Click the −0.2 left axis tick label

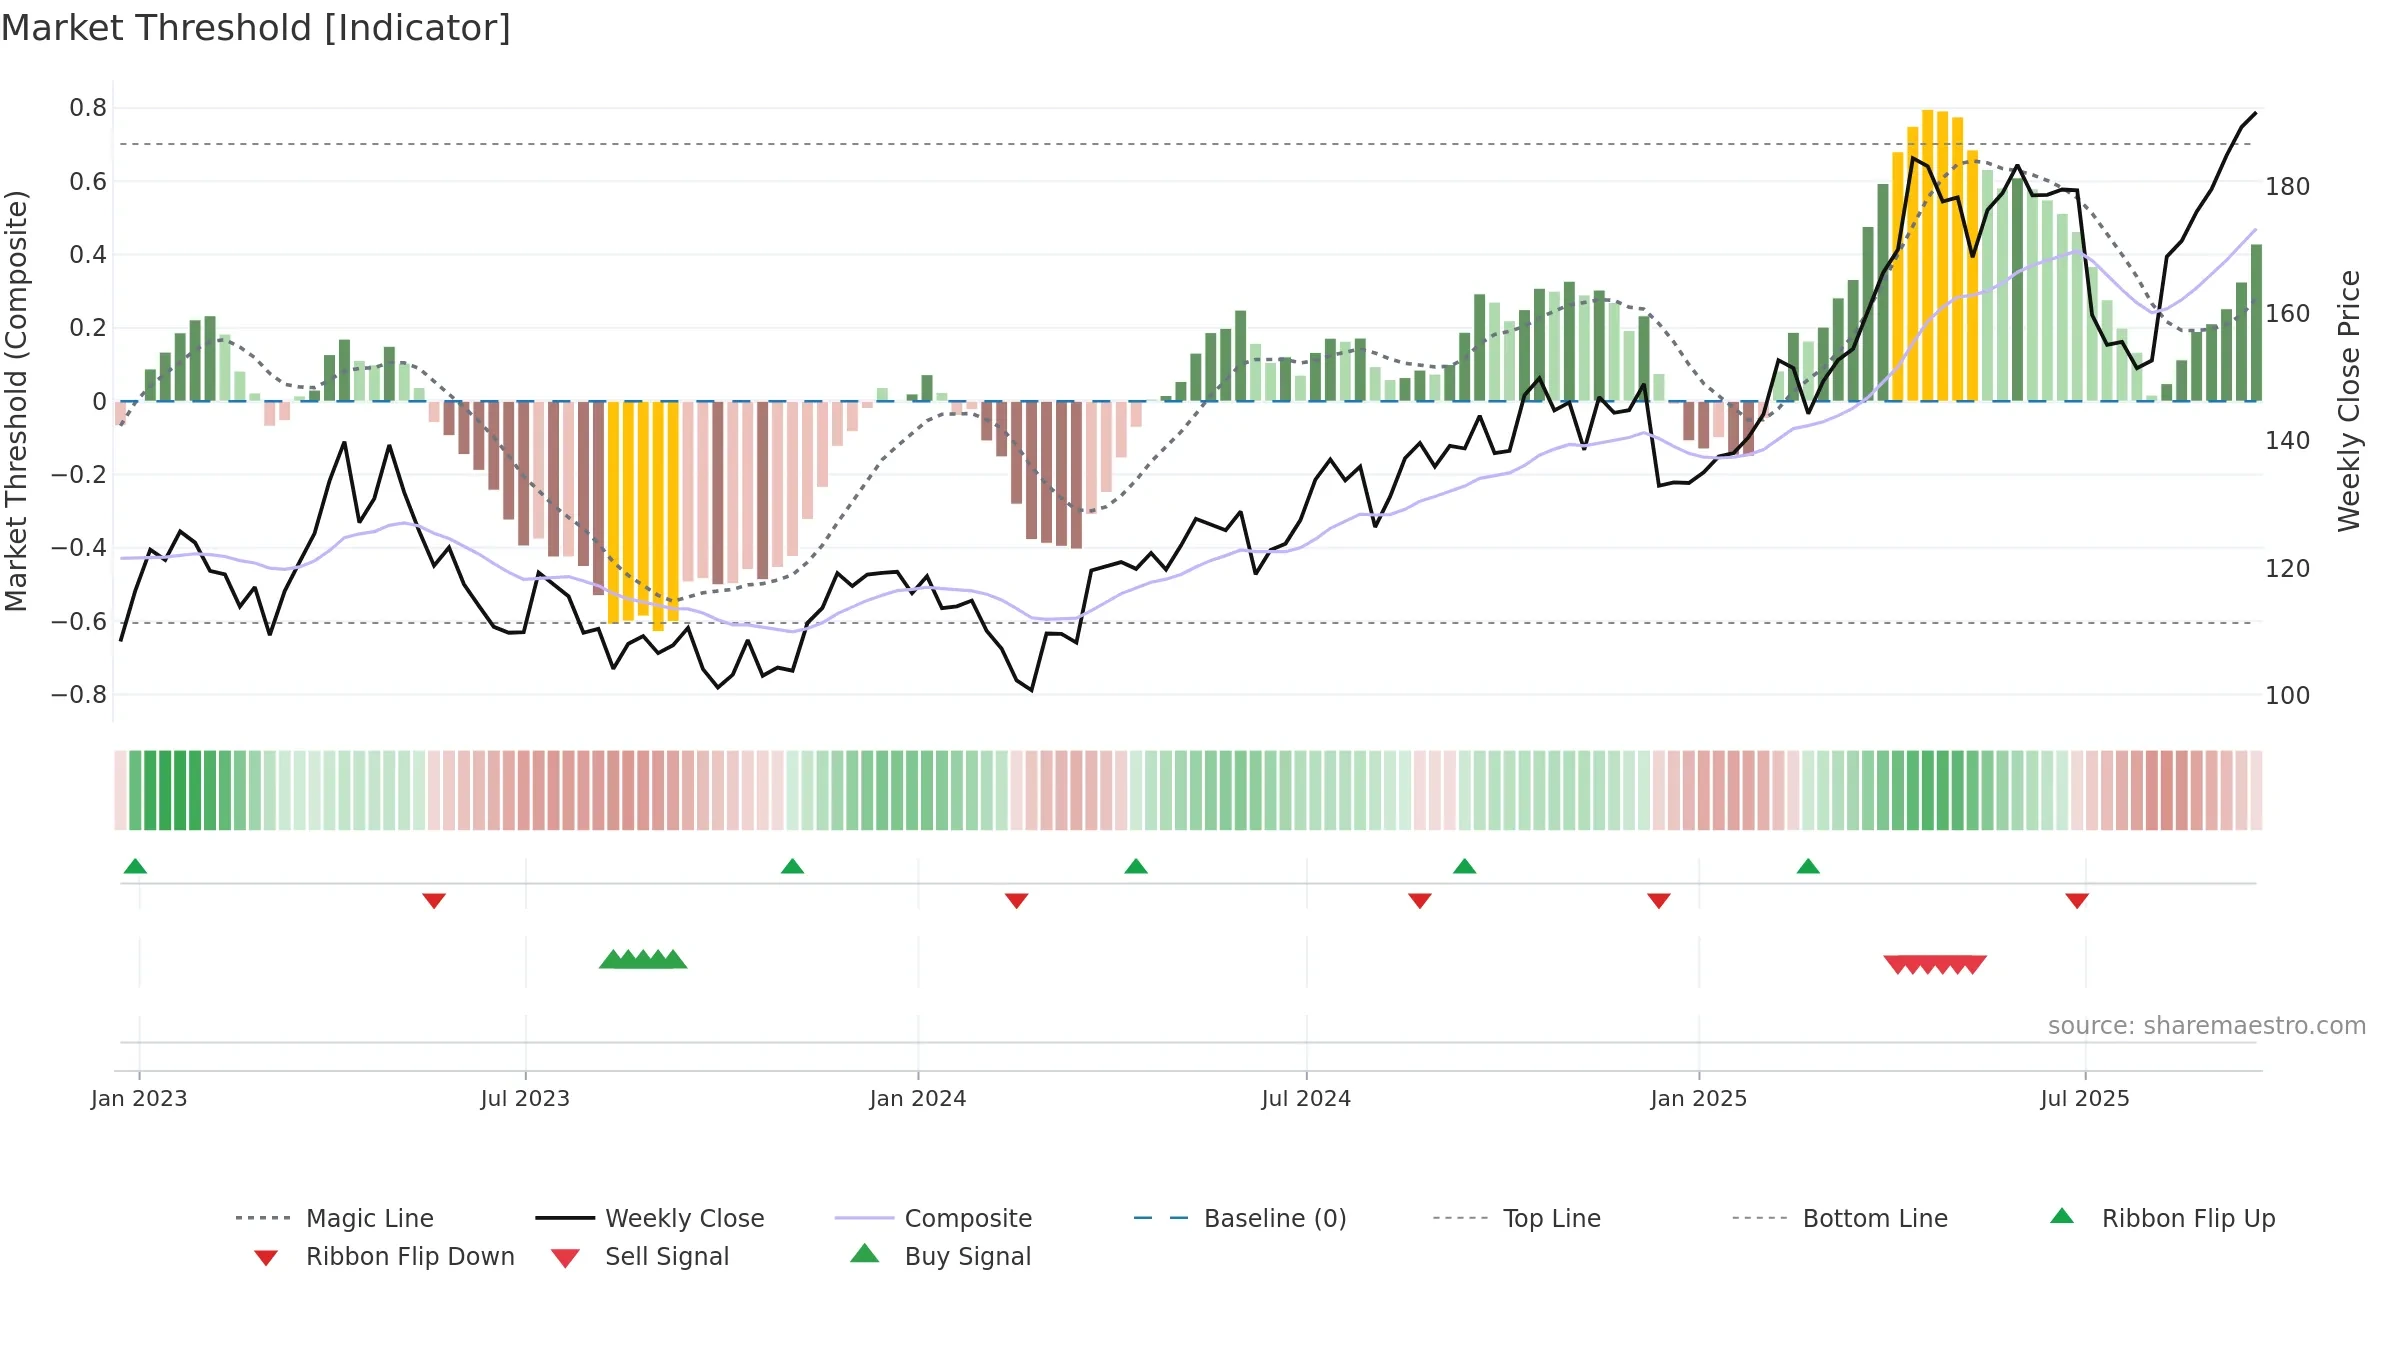(x=79, y=474)
